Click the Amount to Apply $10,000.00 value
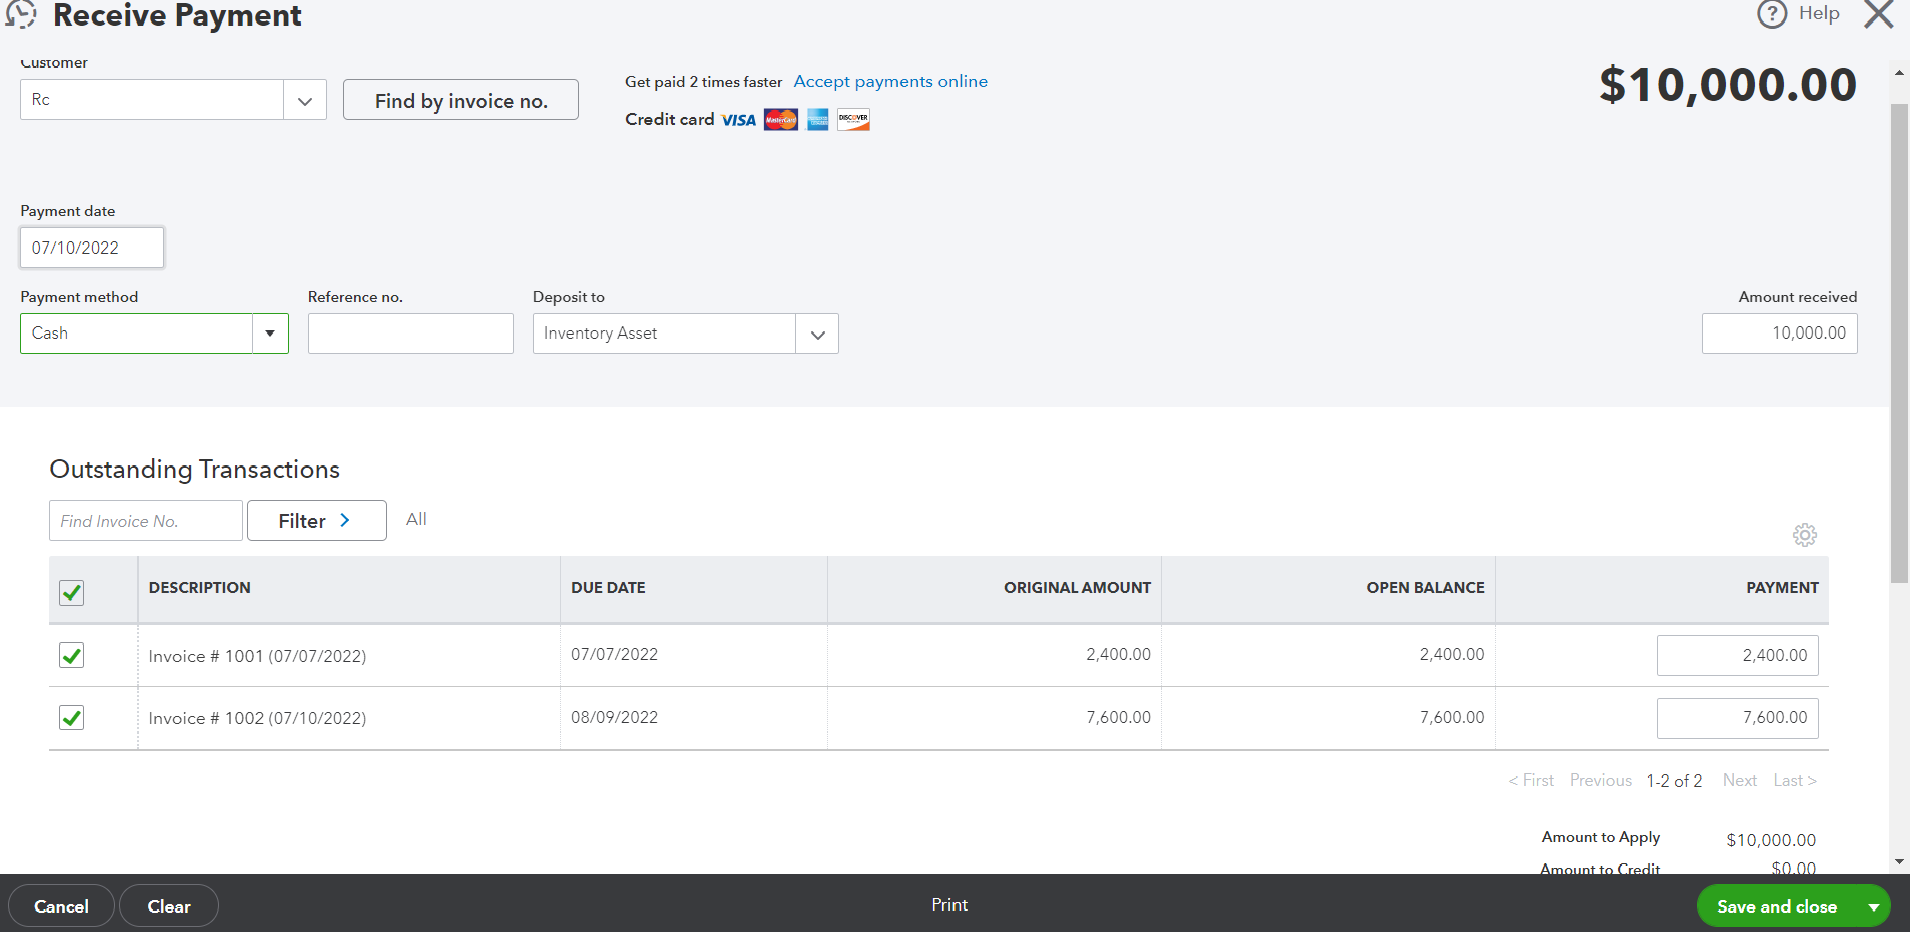This screenshot has height=932, width=1910. (1771, 840)
